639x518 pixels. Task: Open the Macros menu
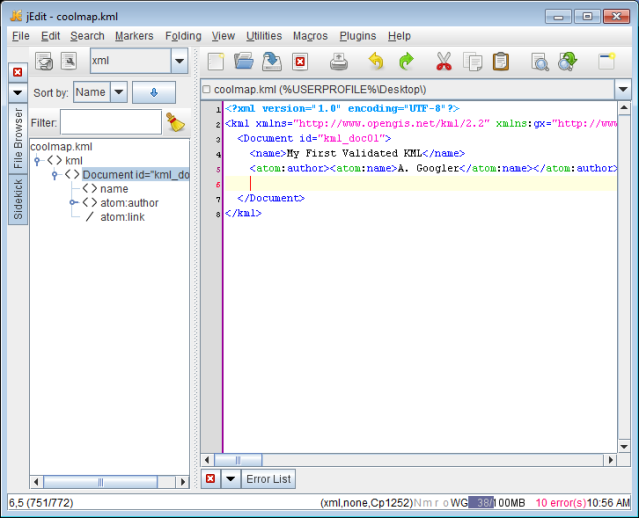[x=310, y=36]
